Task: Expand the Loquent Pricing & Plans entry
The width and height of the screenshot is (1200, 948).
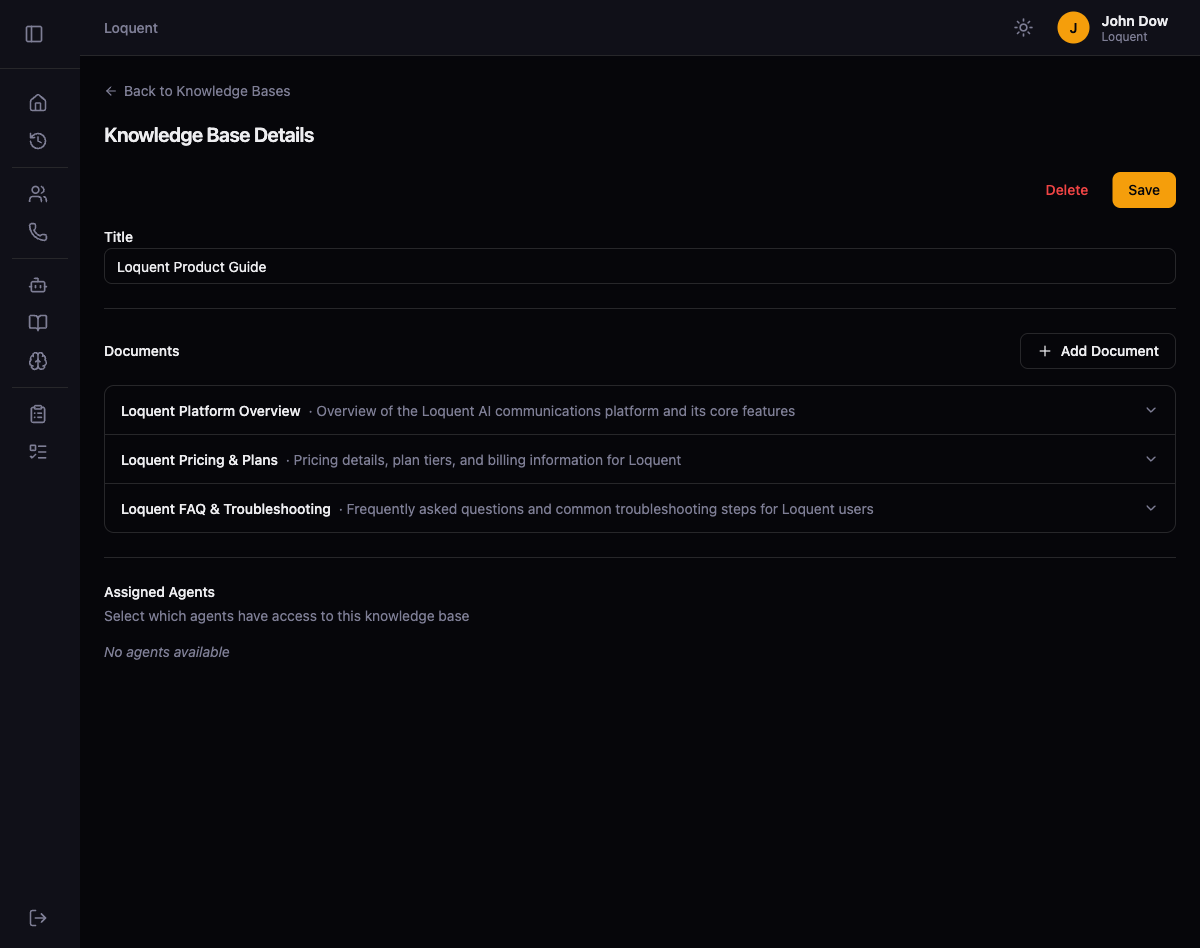Action: click(x=1150, y=459)
